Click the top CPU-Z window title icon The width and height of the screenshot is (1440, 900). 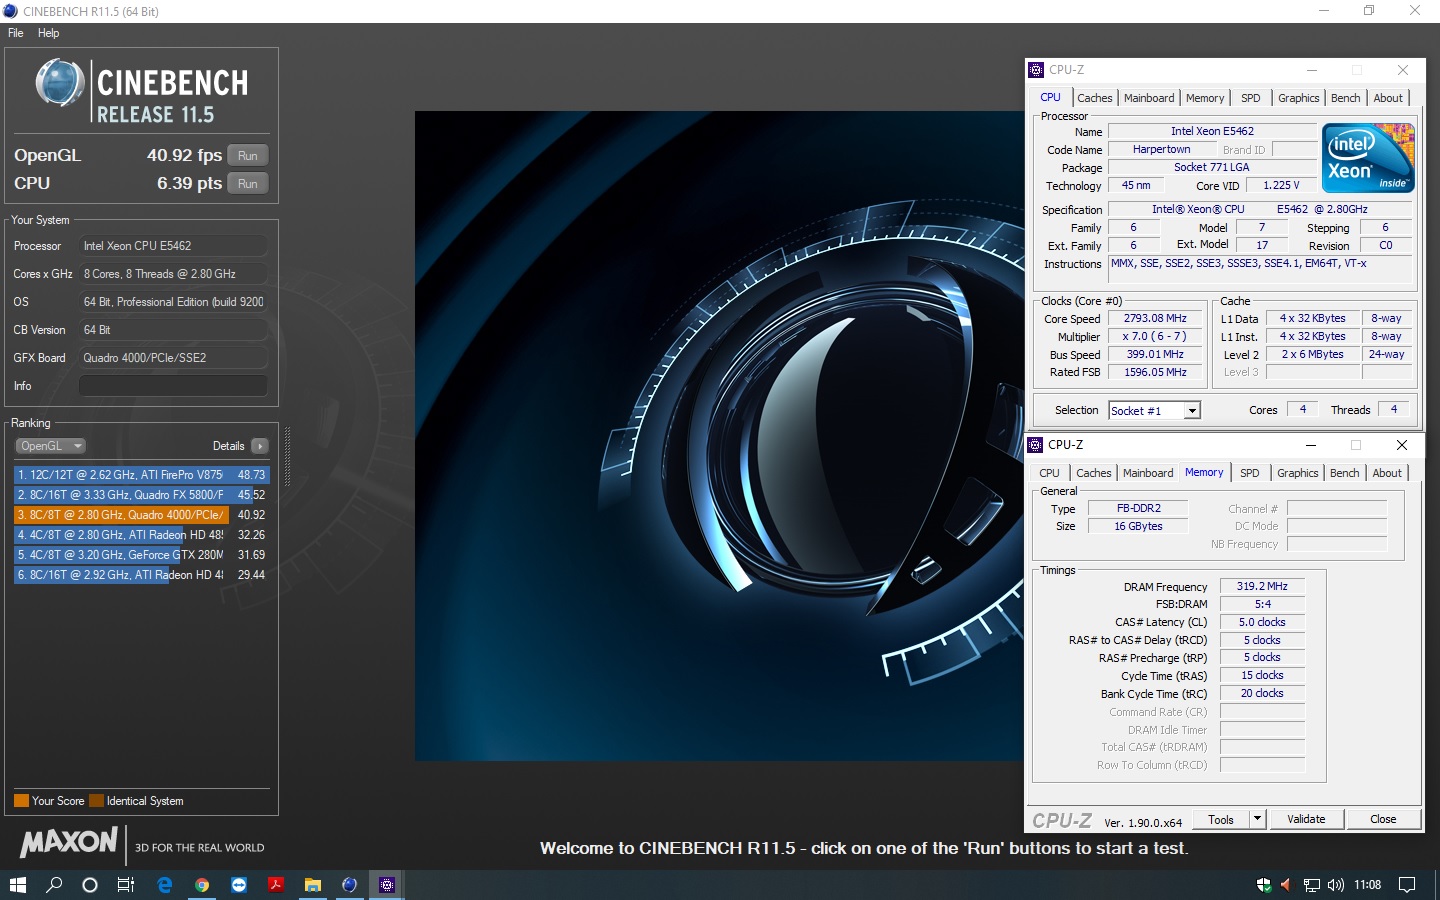point(1036,70)
